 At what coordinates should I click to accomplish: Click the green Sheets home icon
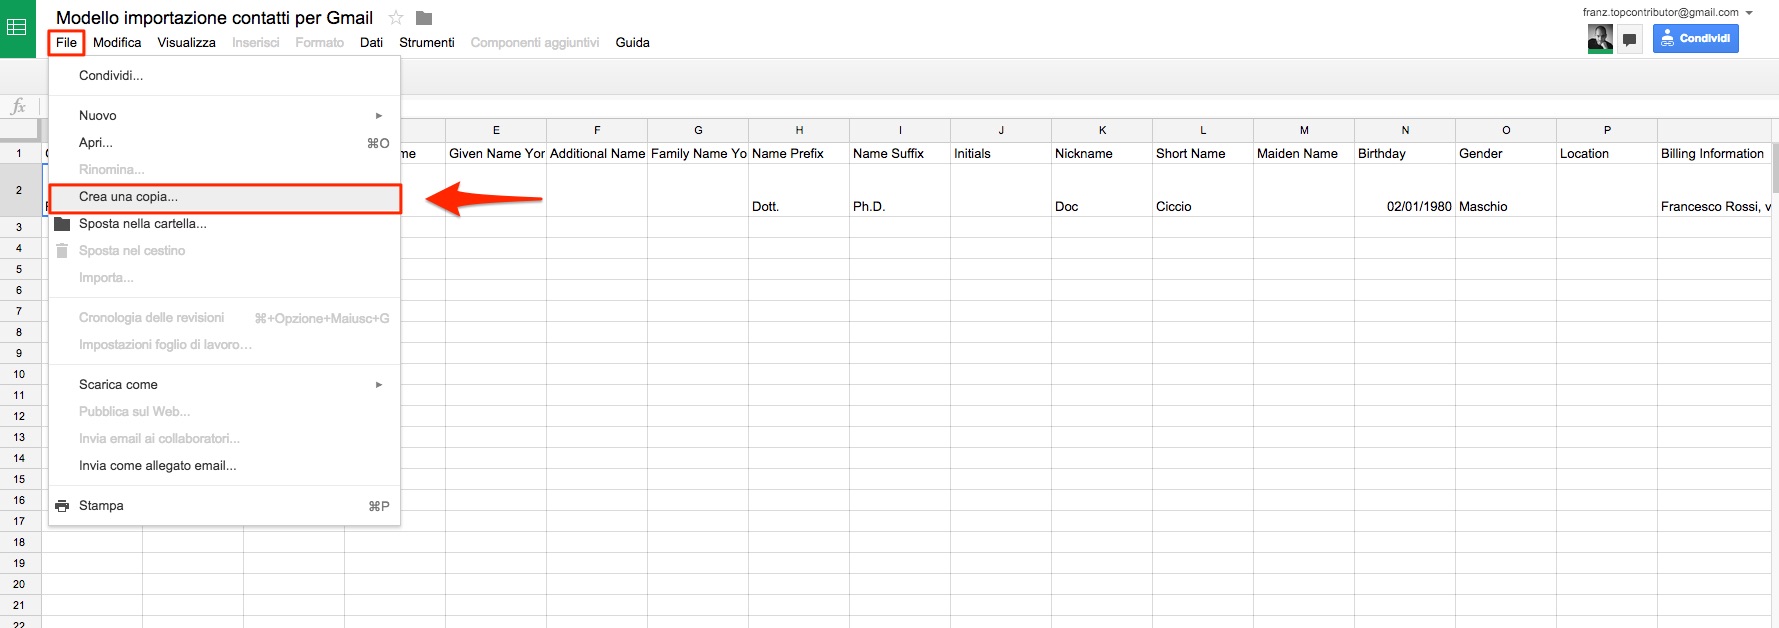click(x=17, y=28)
